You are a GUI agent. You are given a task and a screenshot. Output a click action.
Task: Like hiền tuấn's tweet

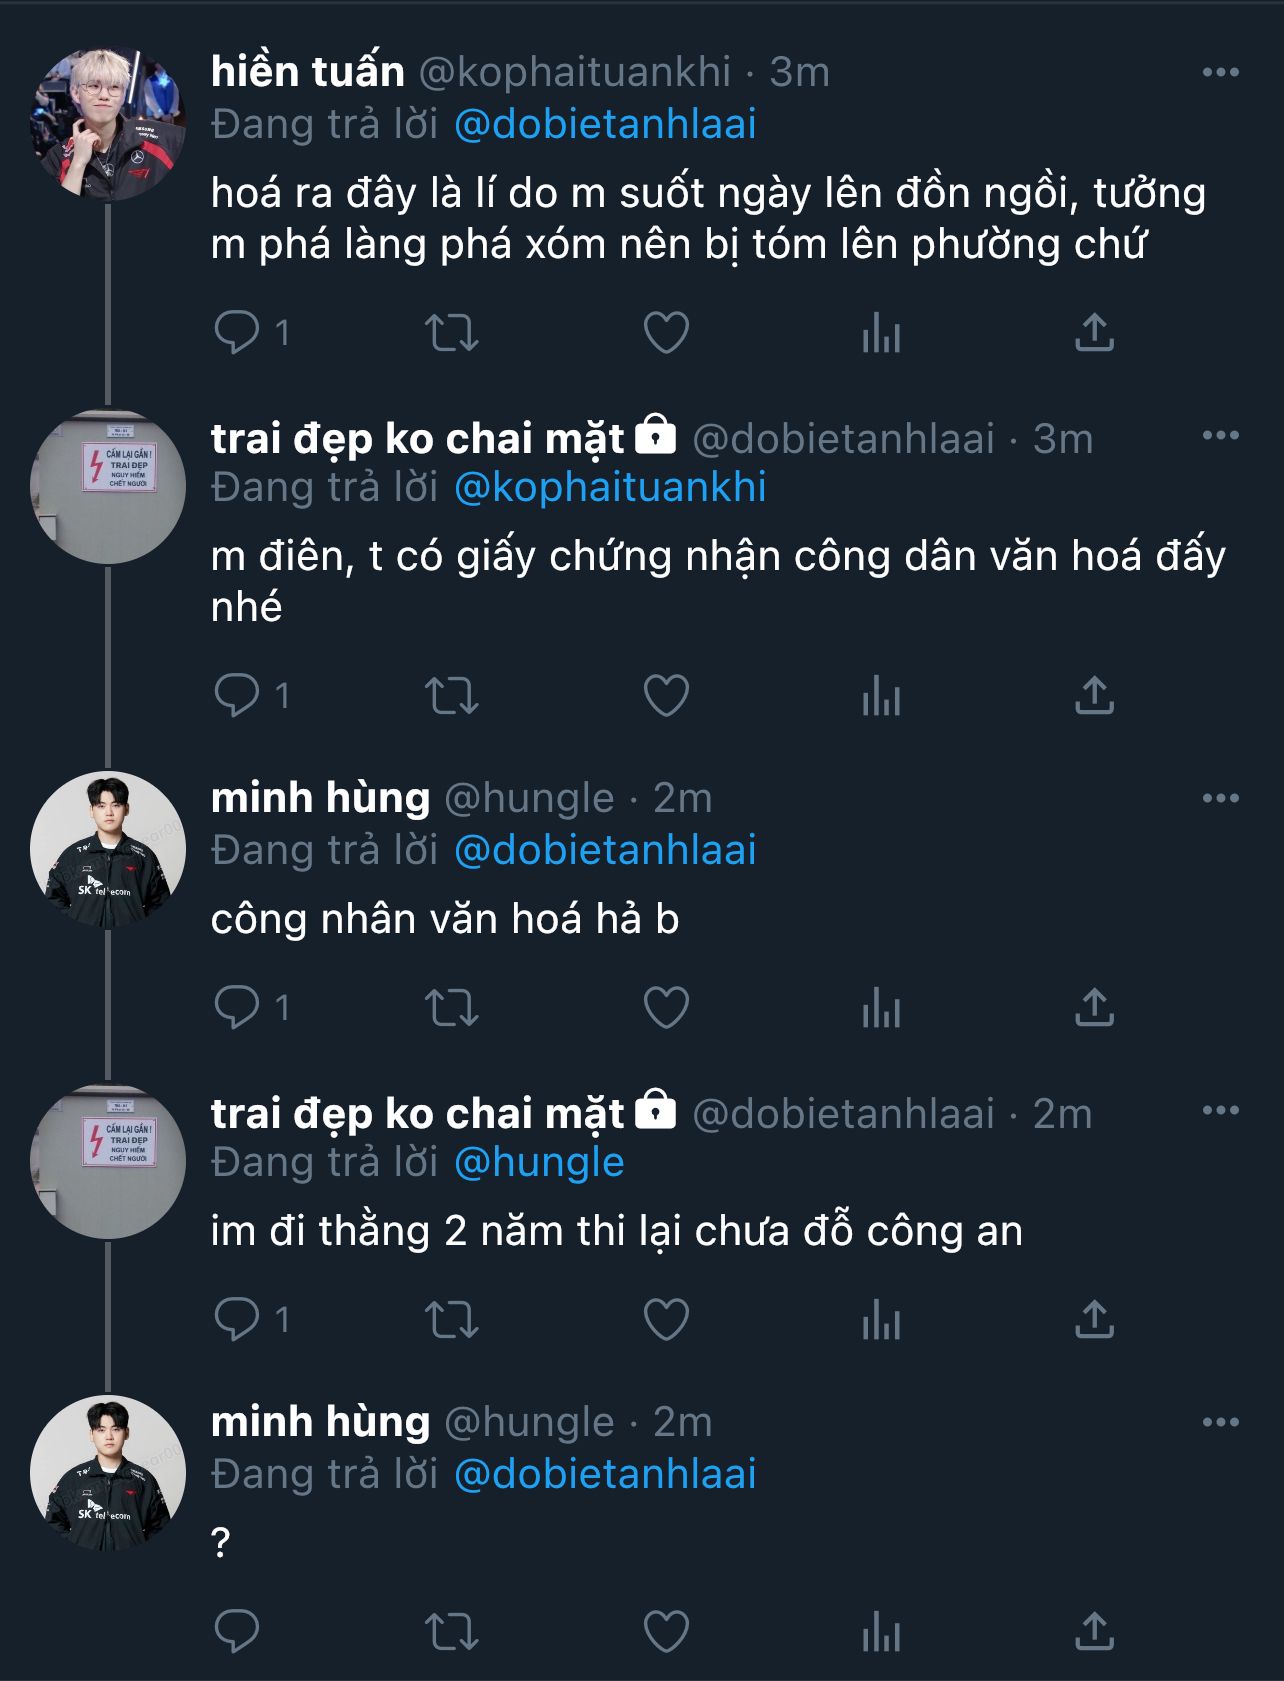666,332
